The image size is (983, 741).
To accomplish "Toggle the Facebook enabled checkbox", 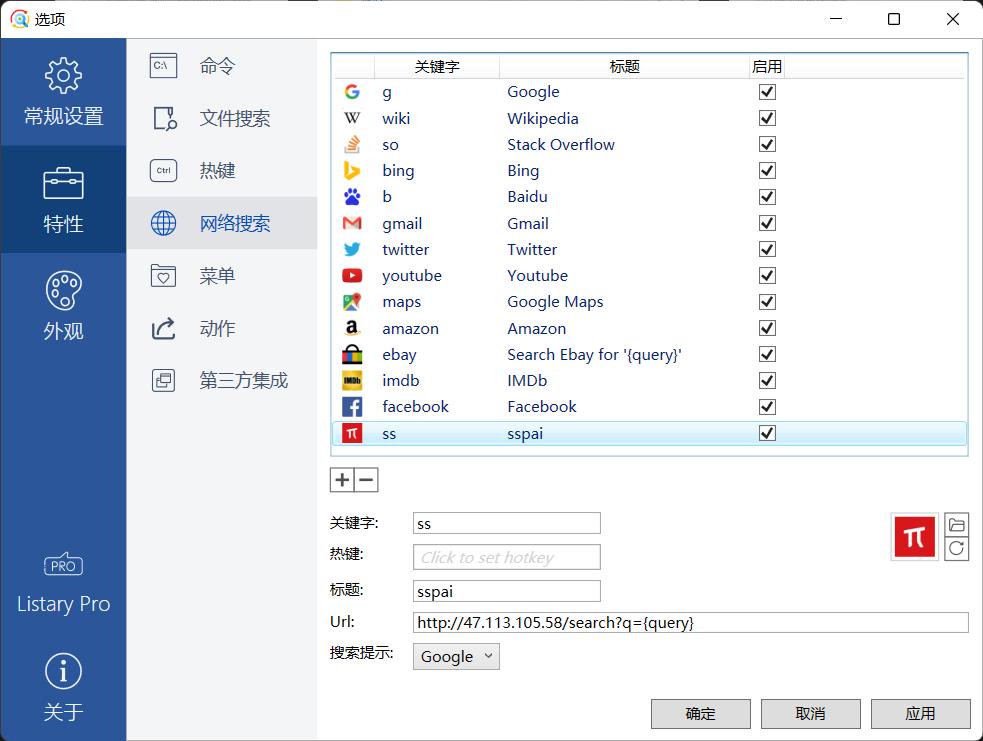I will pos(767,407).
